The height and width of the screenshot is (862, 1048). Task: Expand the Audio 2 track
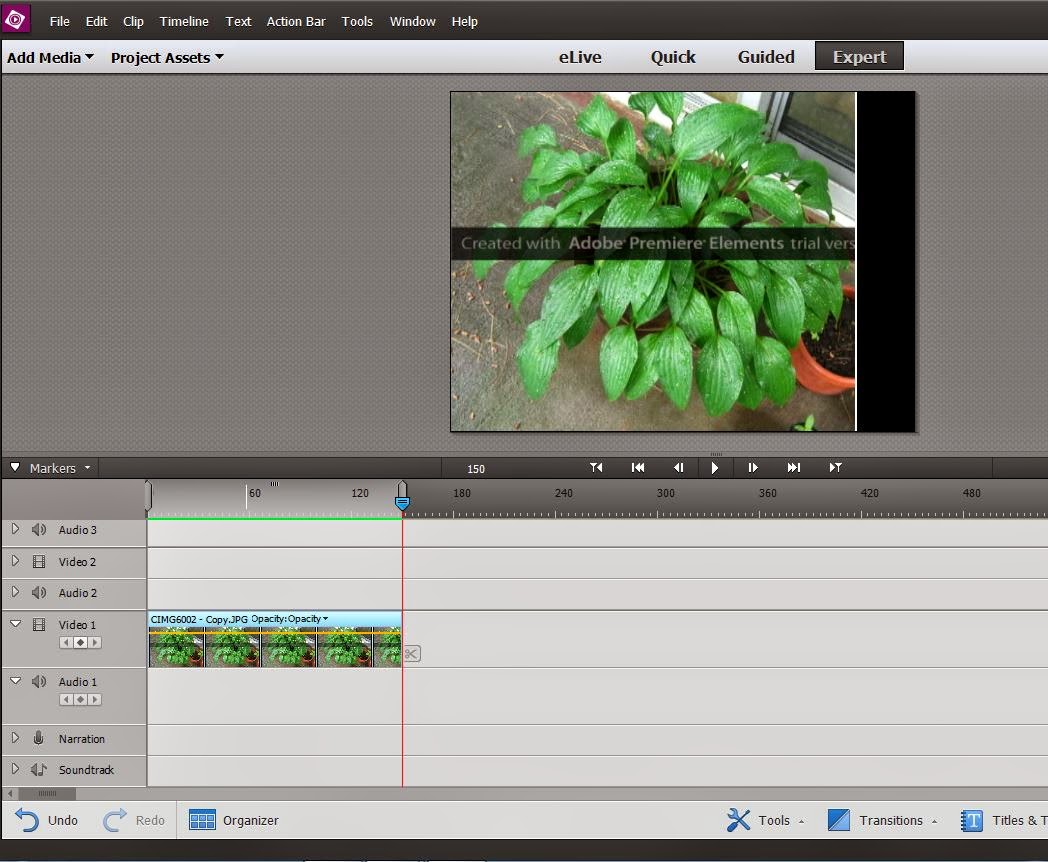point(15,592)
